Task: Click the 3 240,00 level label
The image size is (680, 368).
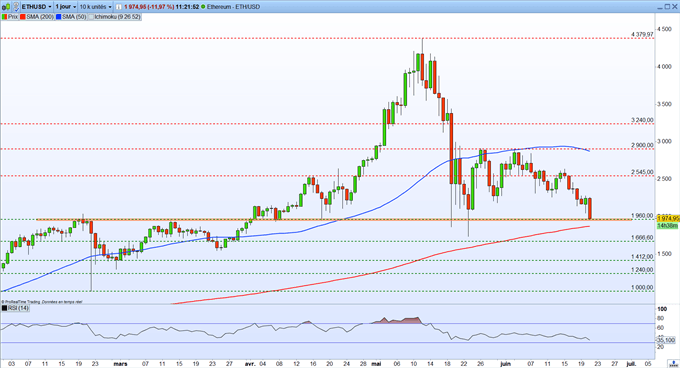Action: click(642, 120)
